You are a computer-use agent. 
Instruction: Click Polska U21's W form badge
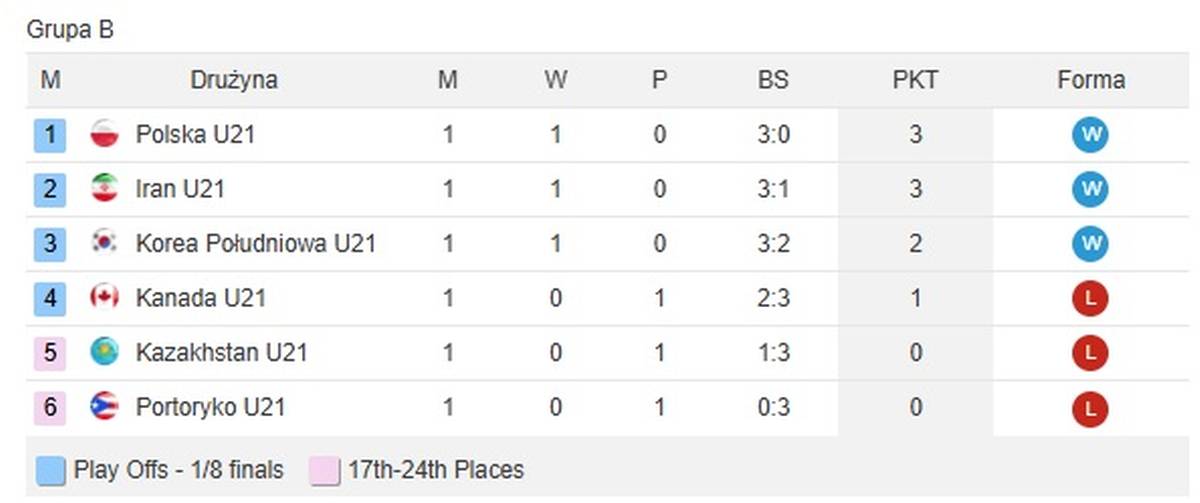[x=1091, y=134]
